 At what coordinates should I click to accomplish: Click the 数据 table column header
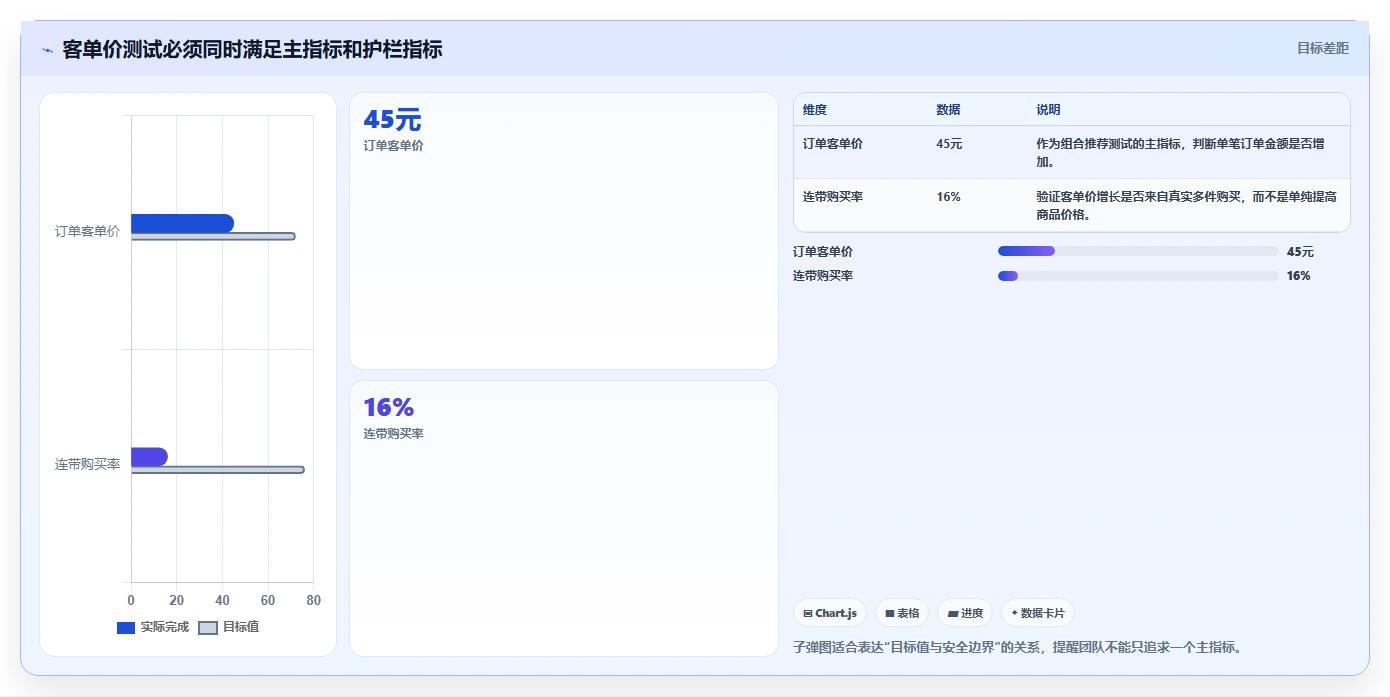[948, 110]
